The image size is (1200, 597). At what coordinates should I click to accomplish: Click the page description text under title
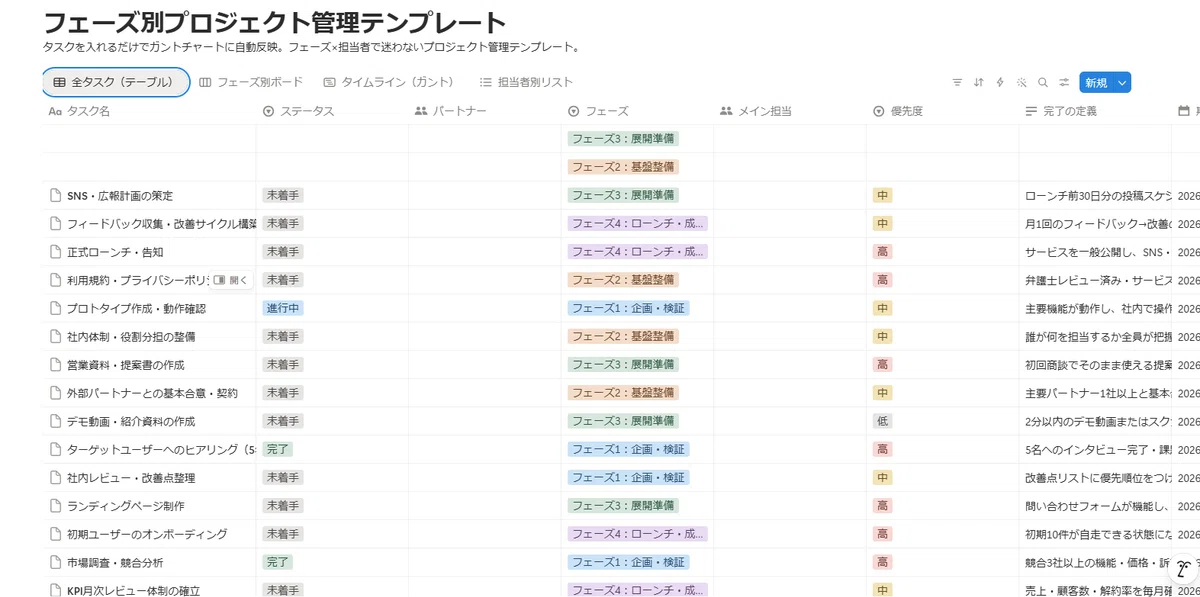[x=311, y=47]
